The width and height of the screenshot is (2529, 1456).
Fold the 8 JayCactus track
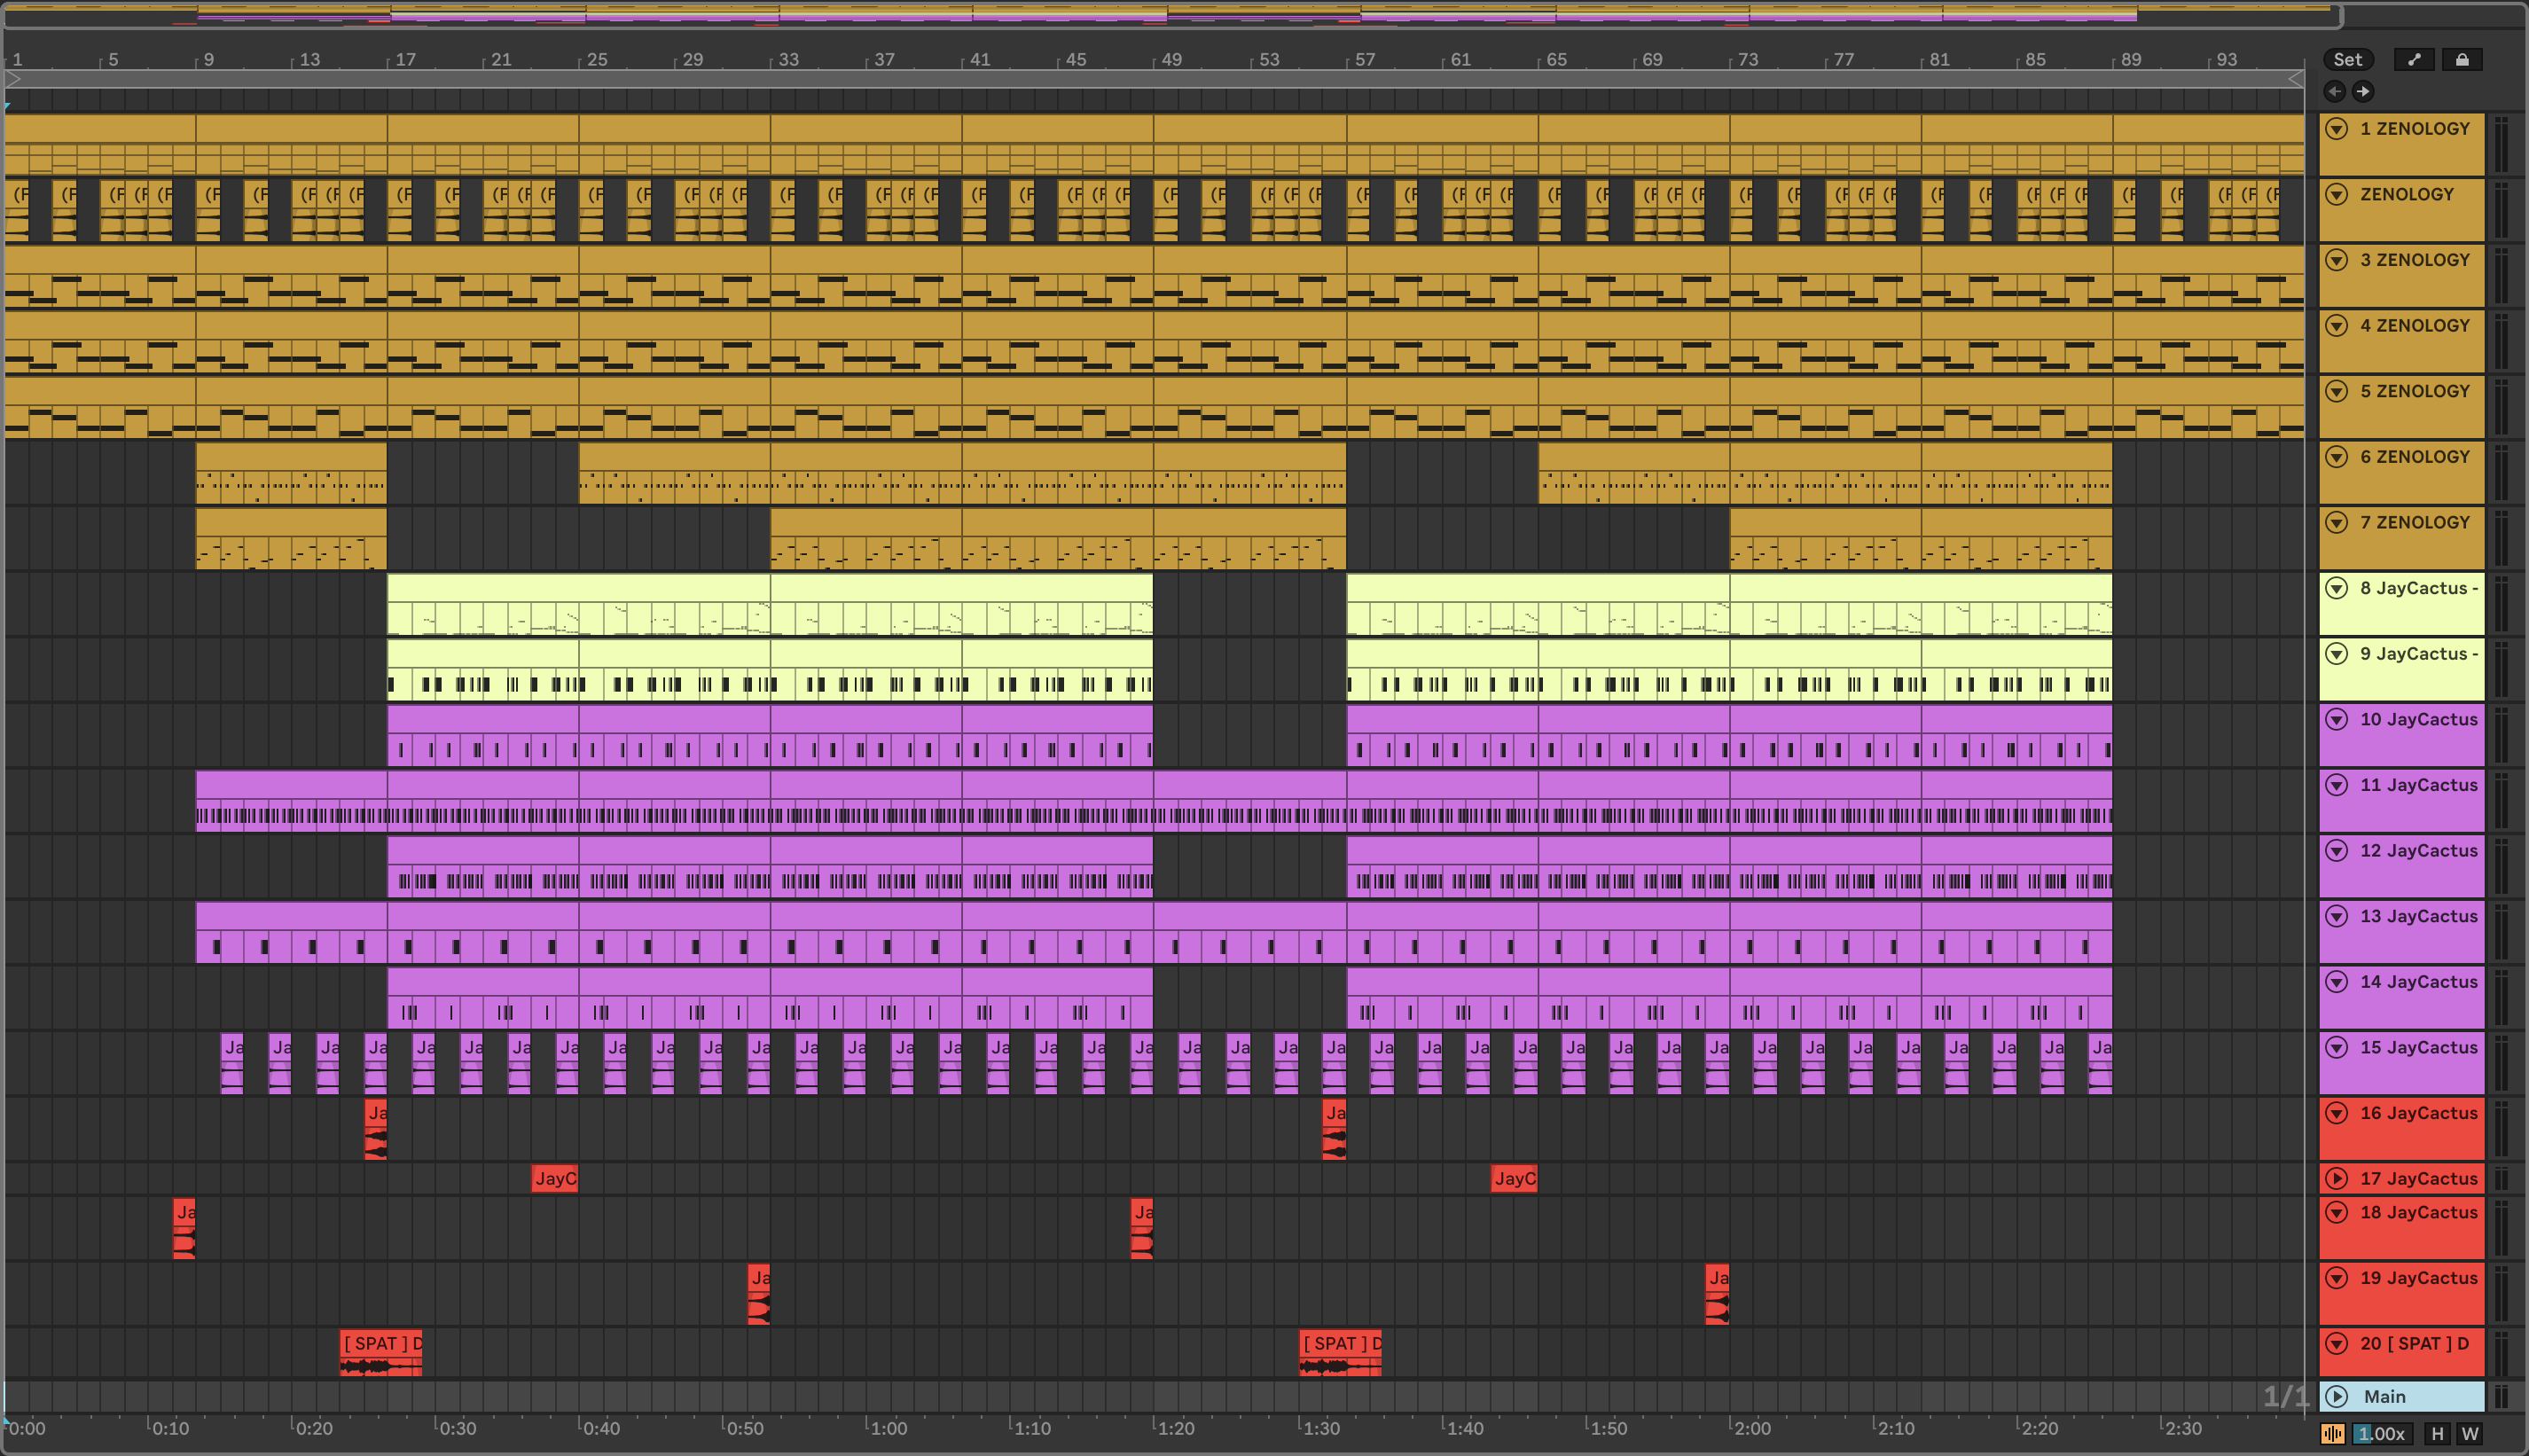[2336, 588]
